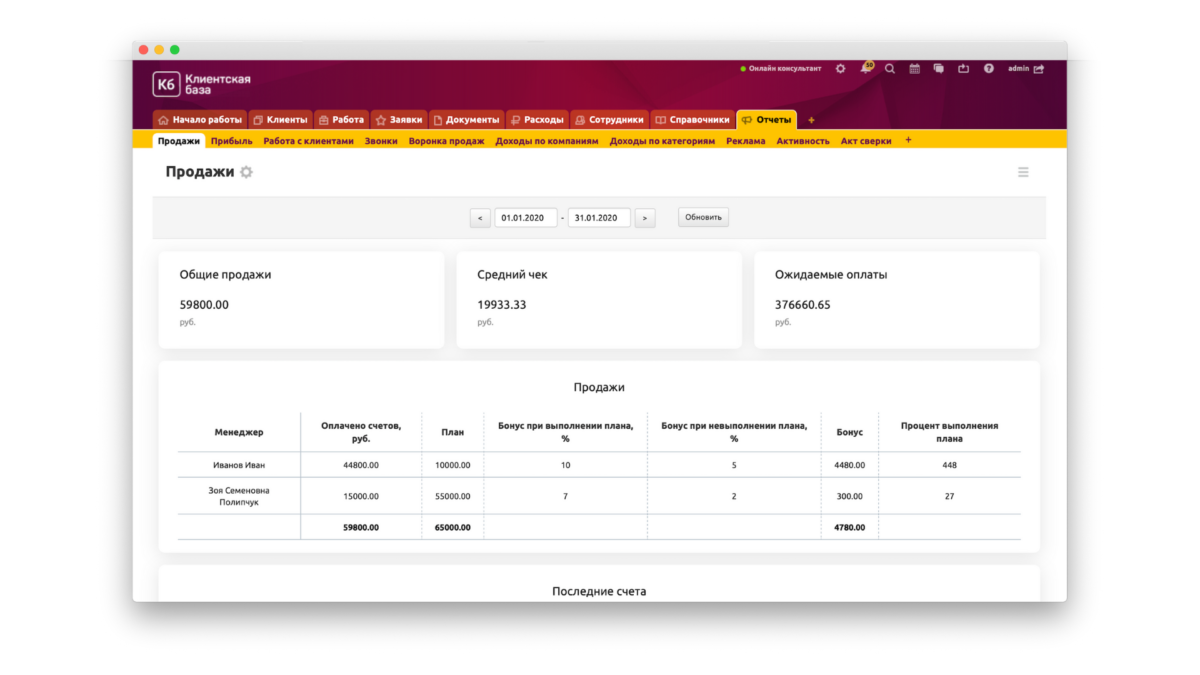Click the Средний чек card
This screenshot has width=1200, height=675.
tap(599, 300)
